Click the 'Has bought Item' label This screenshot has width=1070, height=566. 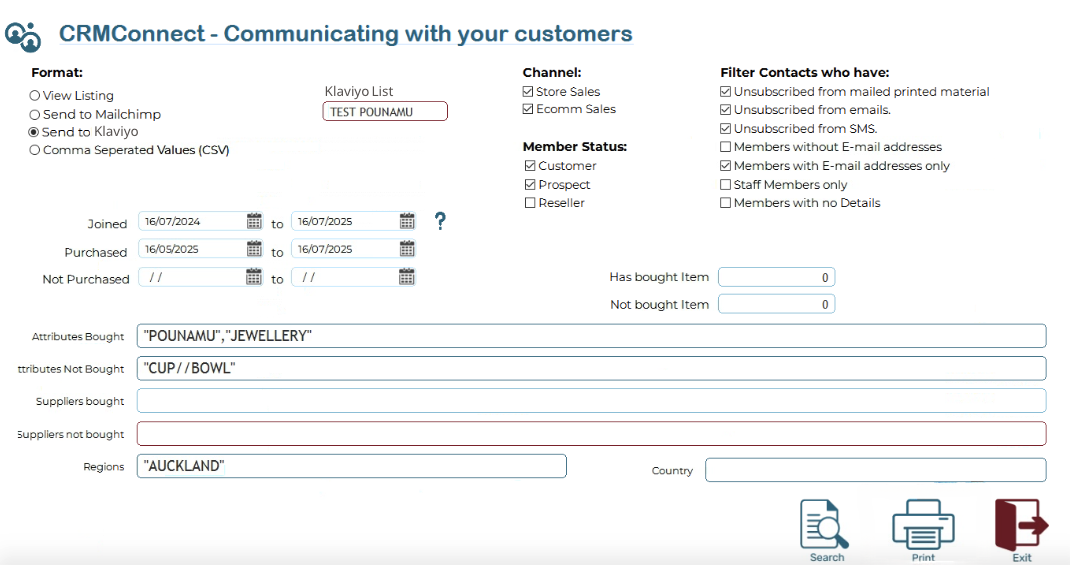pos(659,277)
